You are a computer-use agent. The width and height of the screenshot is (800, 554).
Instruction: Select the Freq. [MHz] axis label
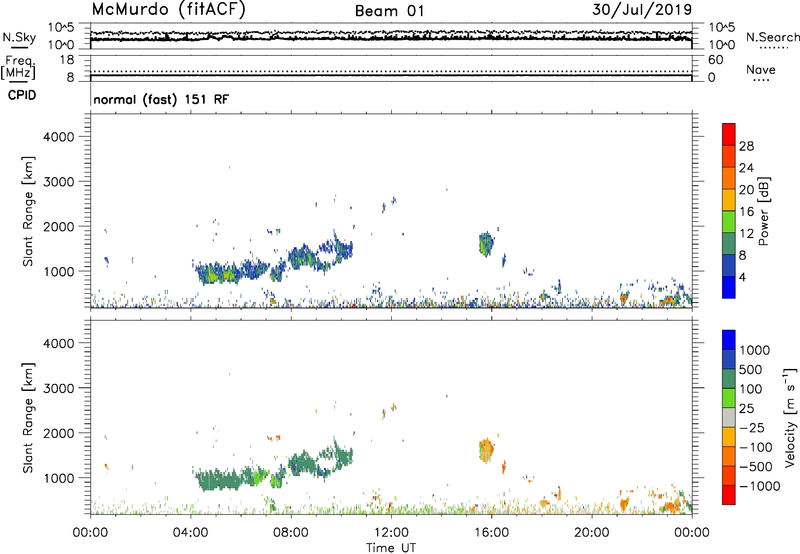[18, 67]
